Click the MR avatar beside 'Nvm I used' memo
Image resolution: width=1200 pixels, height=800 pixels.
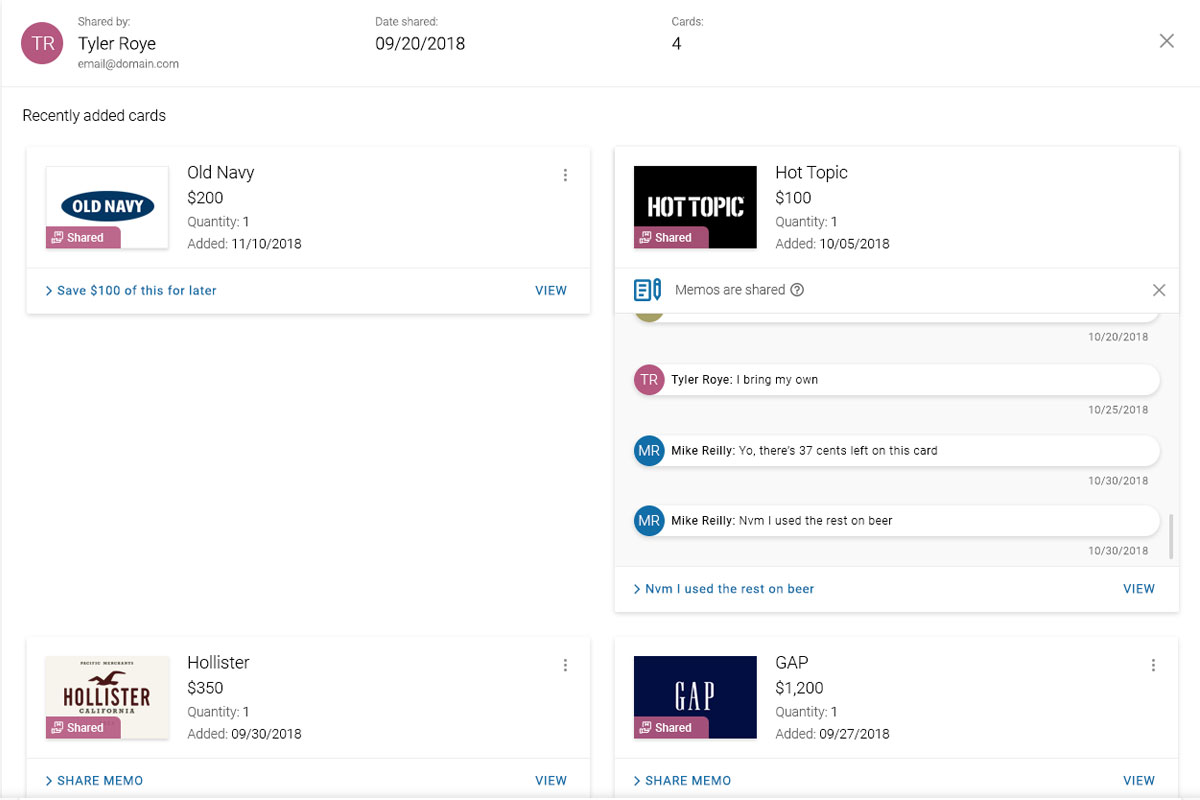[x=649, y=521]
